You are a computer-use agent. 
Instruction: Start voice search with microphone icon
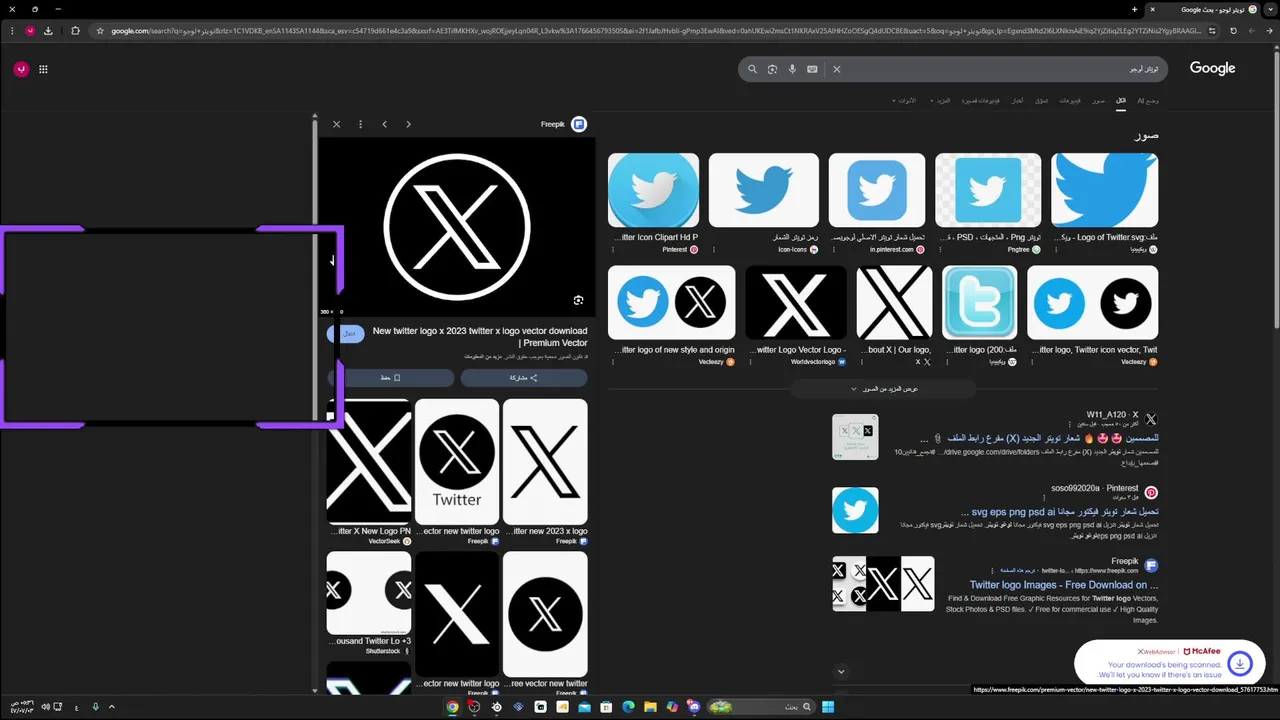pos(792,69)
